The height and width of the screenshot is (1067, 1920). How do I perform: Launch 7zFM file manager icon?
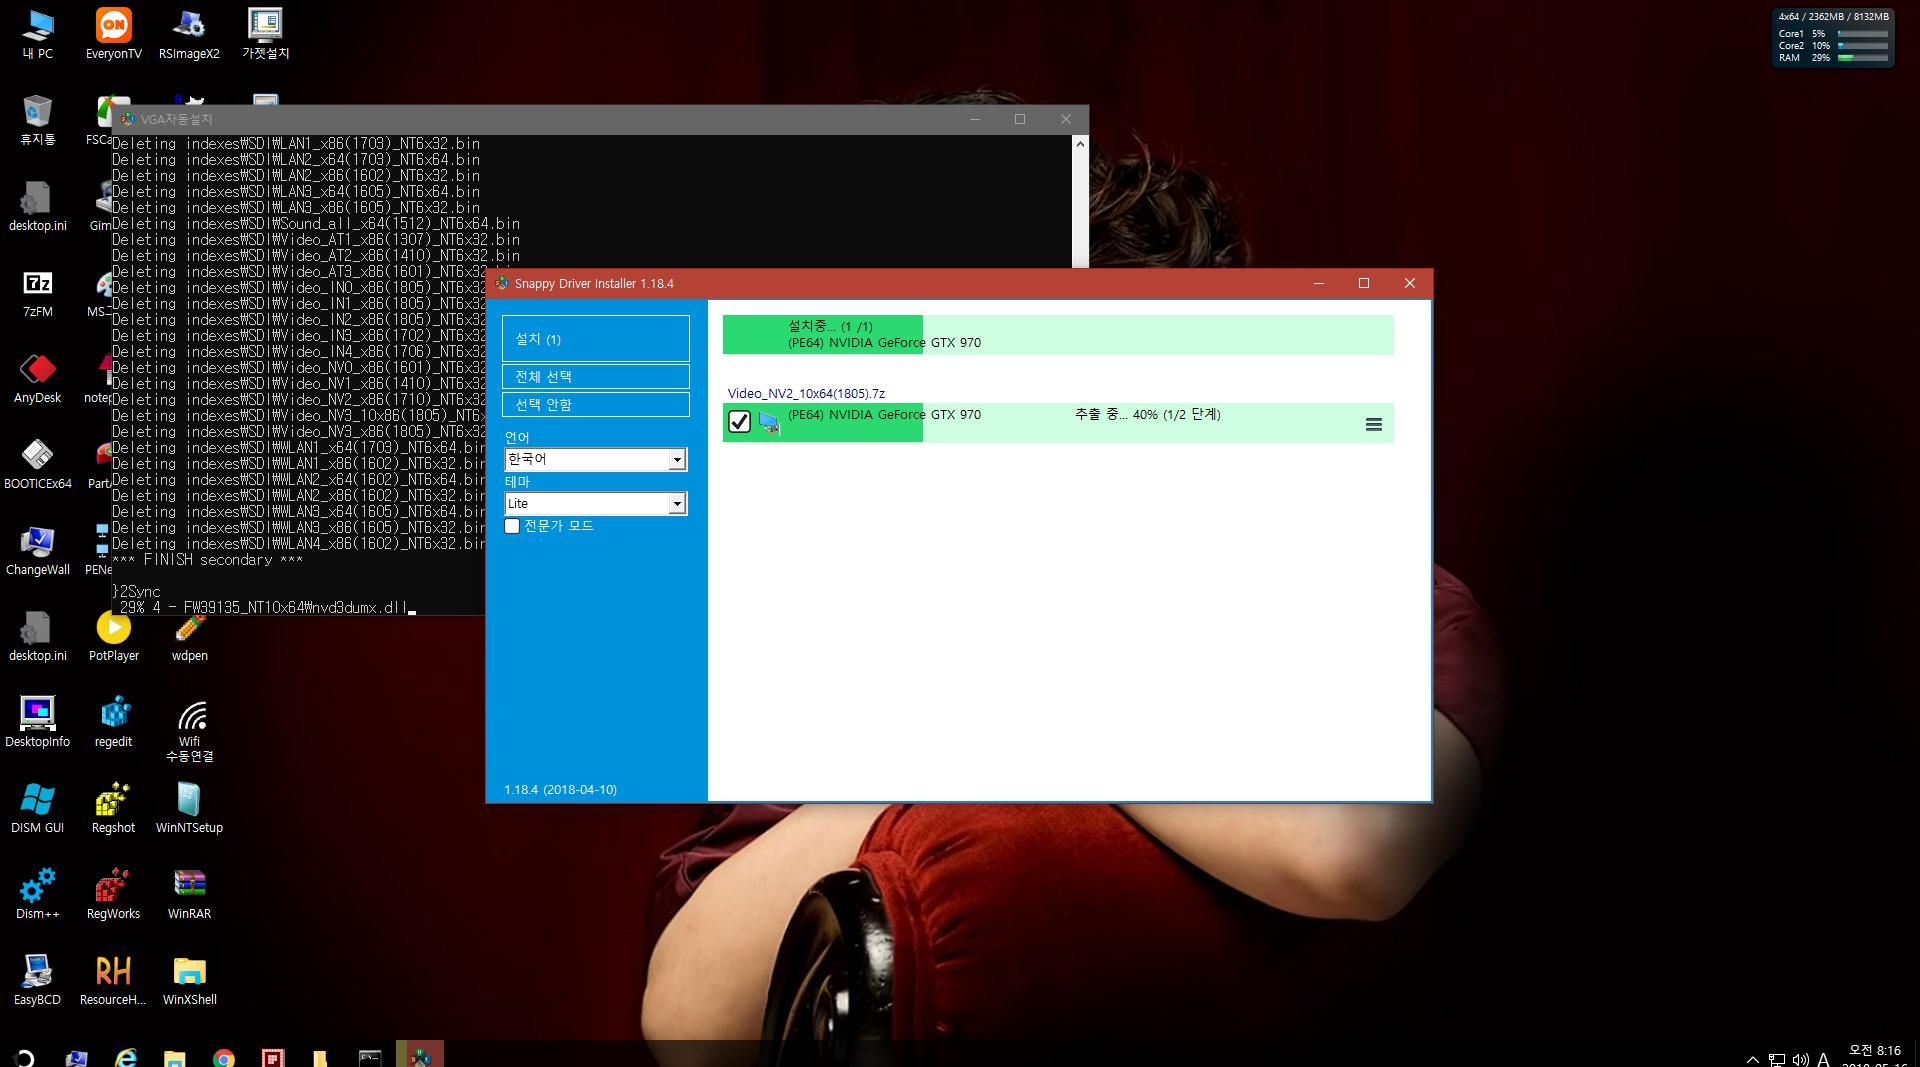[38, 292]
